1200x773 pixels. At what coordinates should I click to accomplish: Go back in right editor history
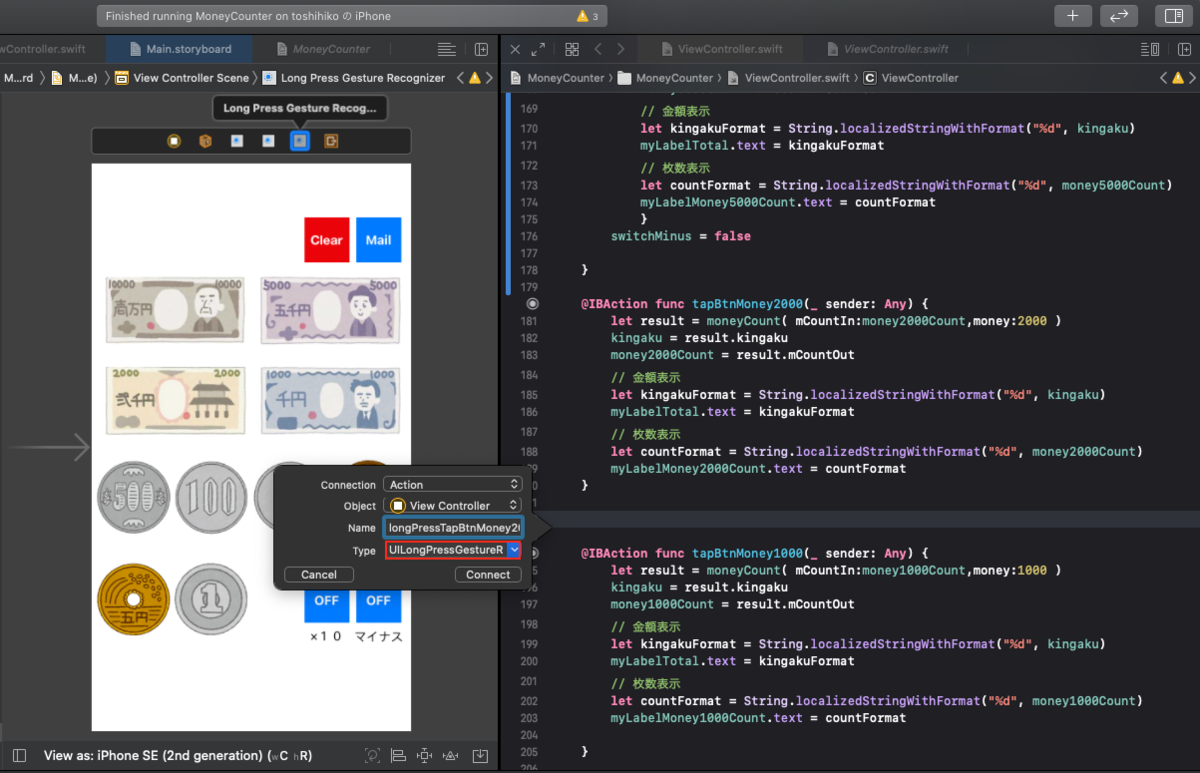pos(598,49)
